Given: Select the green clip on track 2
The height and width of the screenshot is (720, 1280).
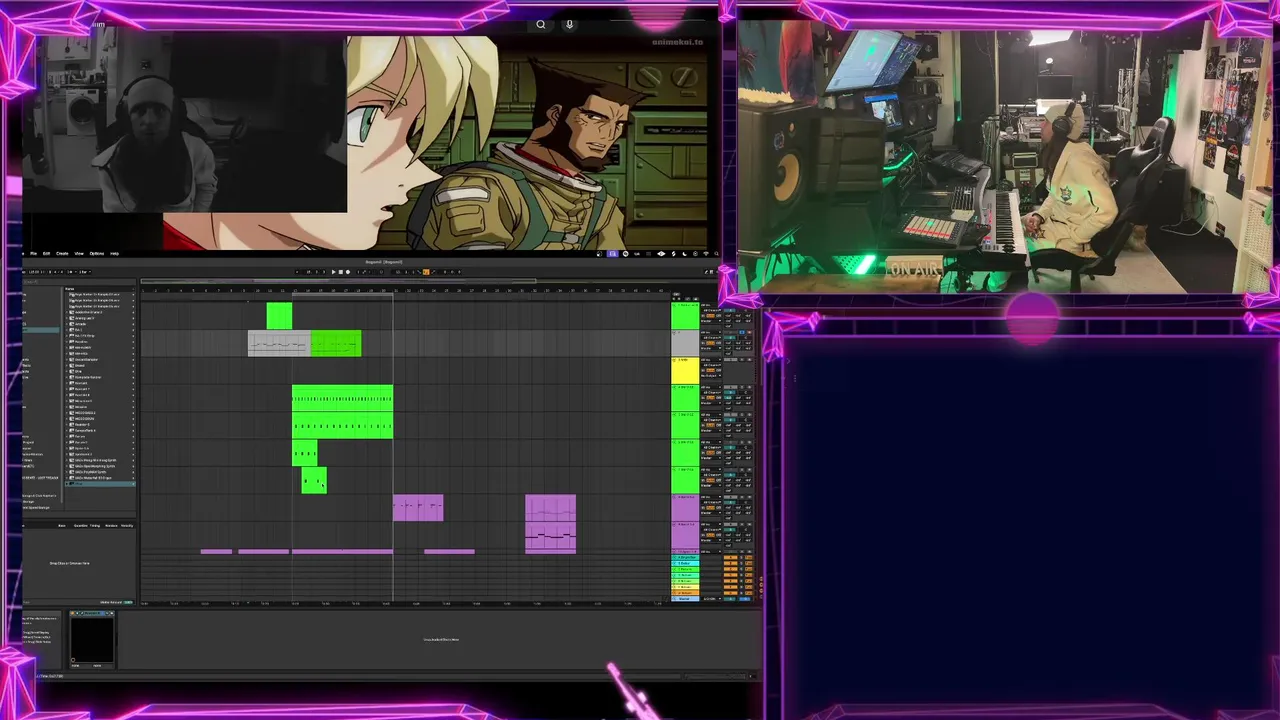Looking at the screenshot, I should coord(336,343).
